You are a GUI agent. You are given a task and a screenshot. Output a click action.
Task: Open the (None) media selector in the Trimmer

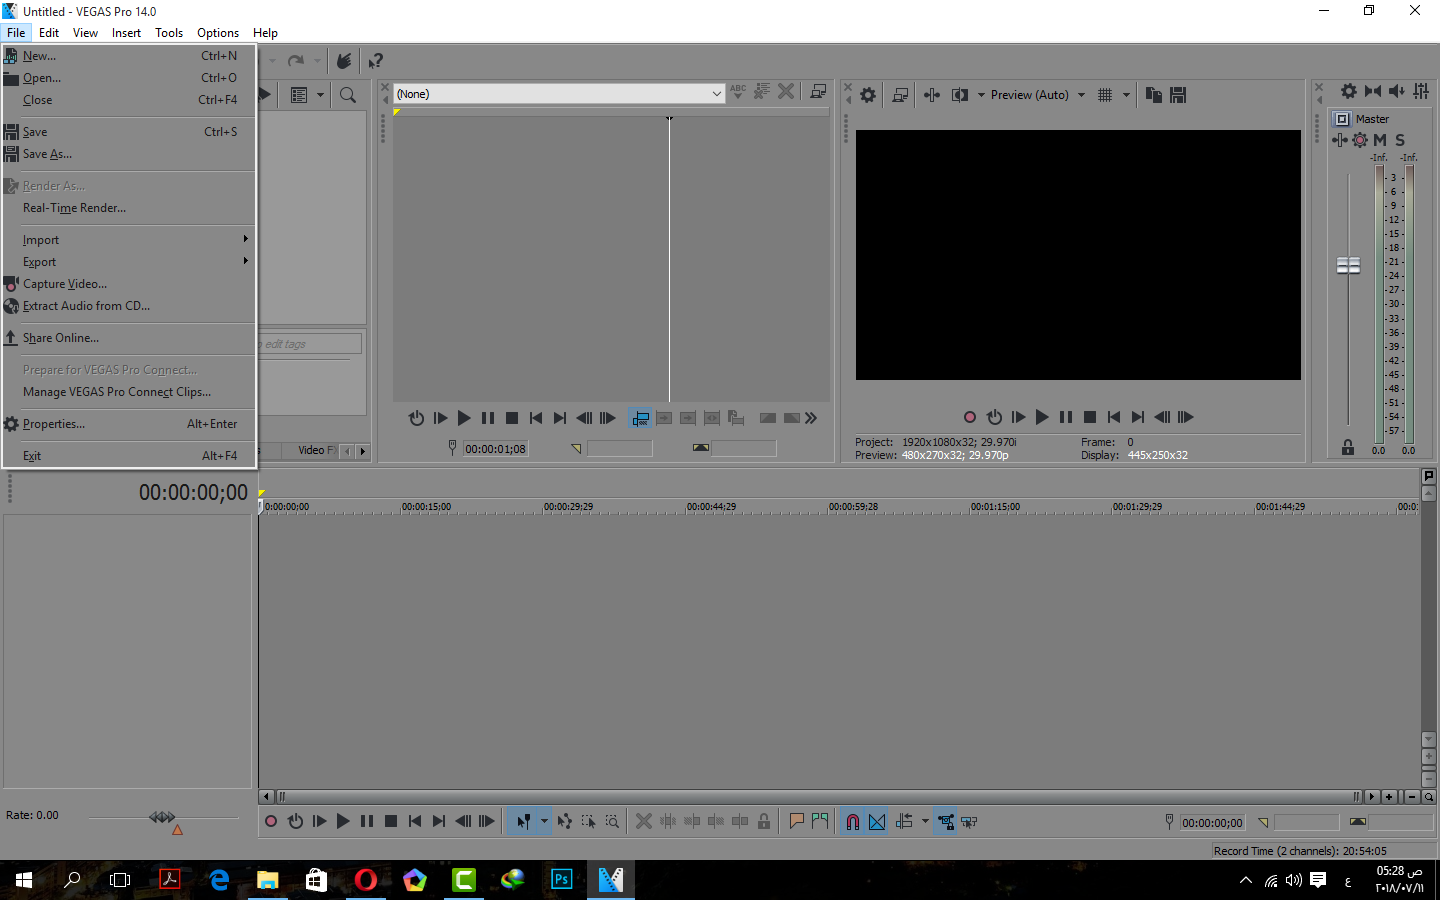tap(717, 93)
